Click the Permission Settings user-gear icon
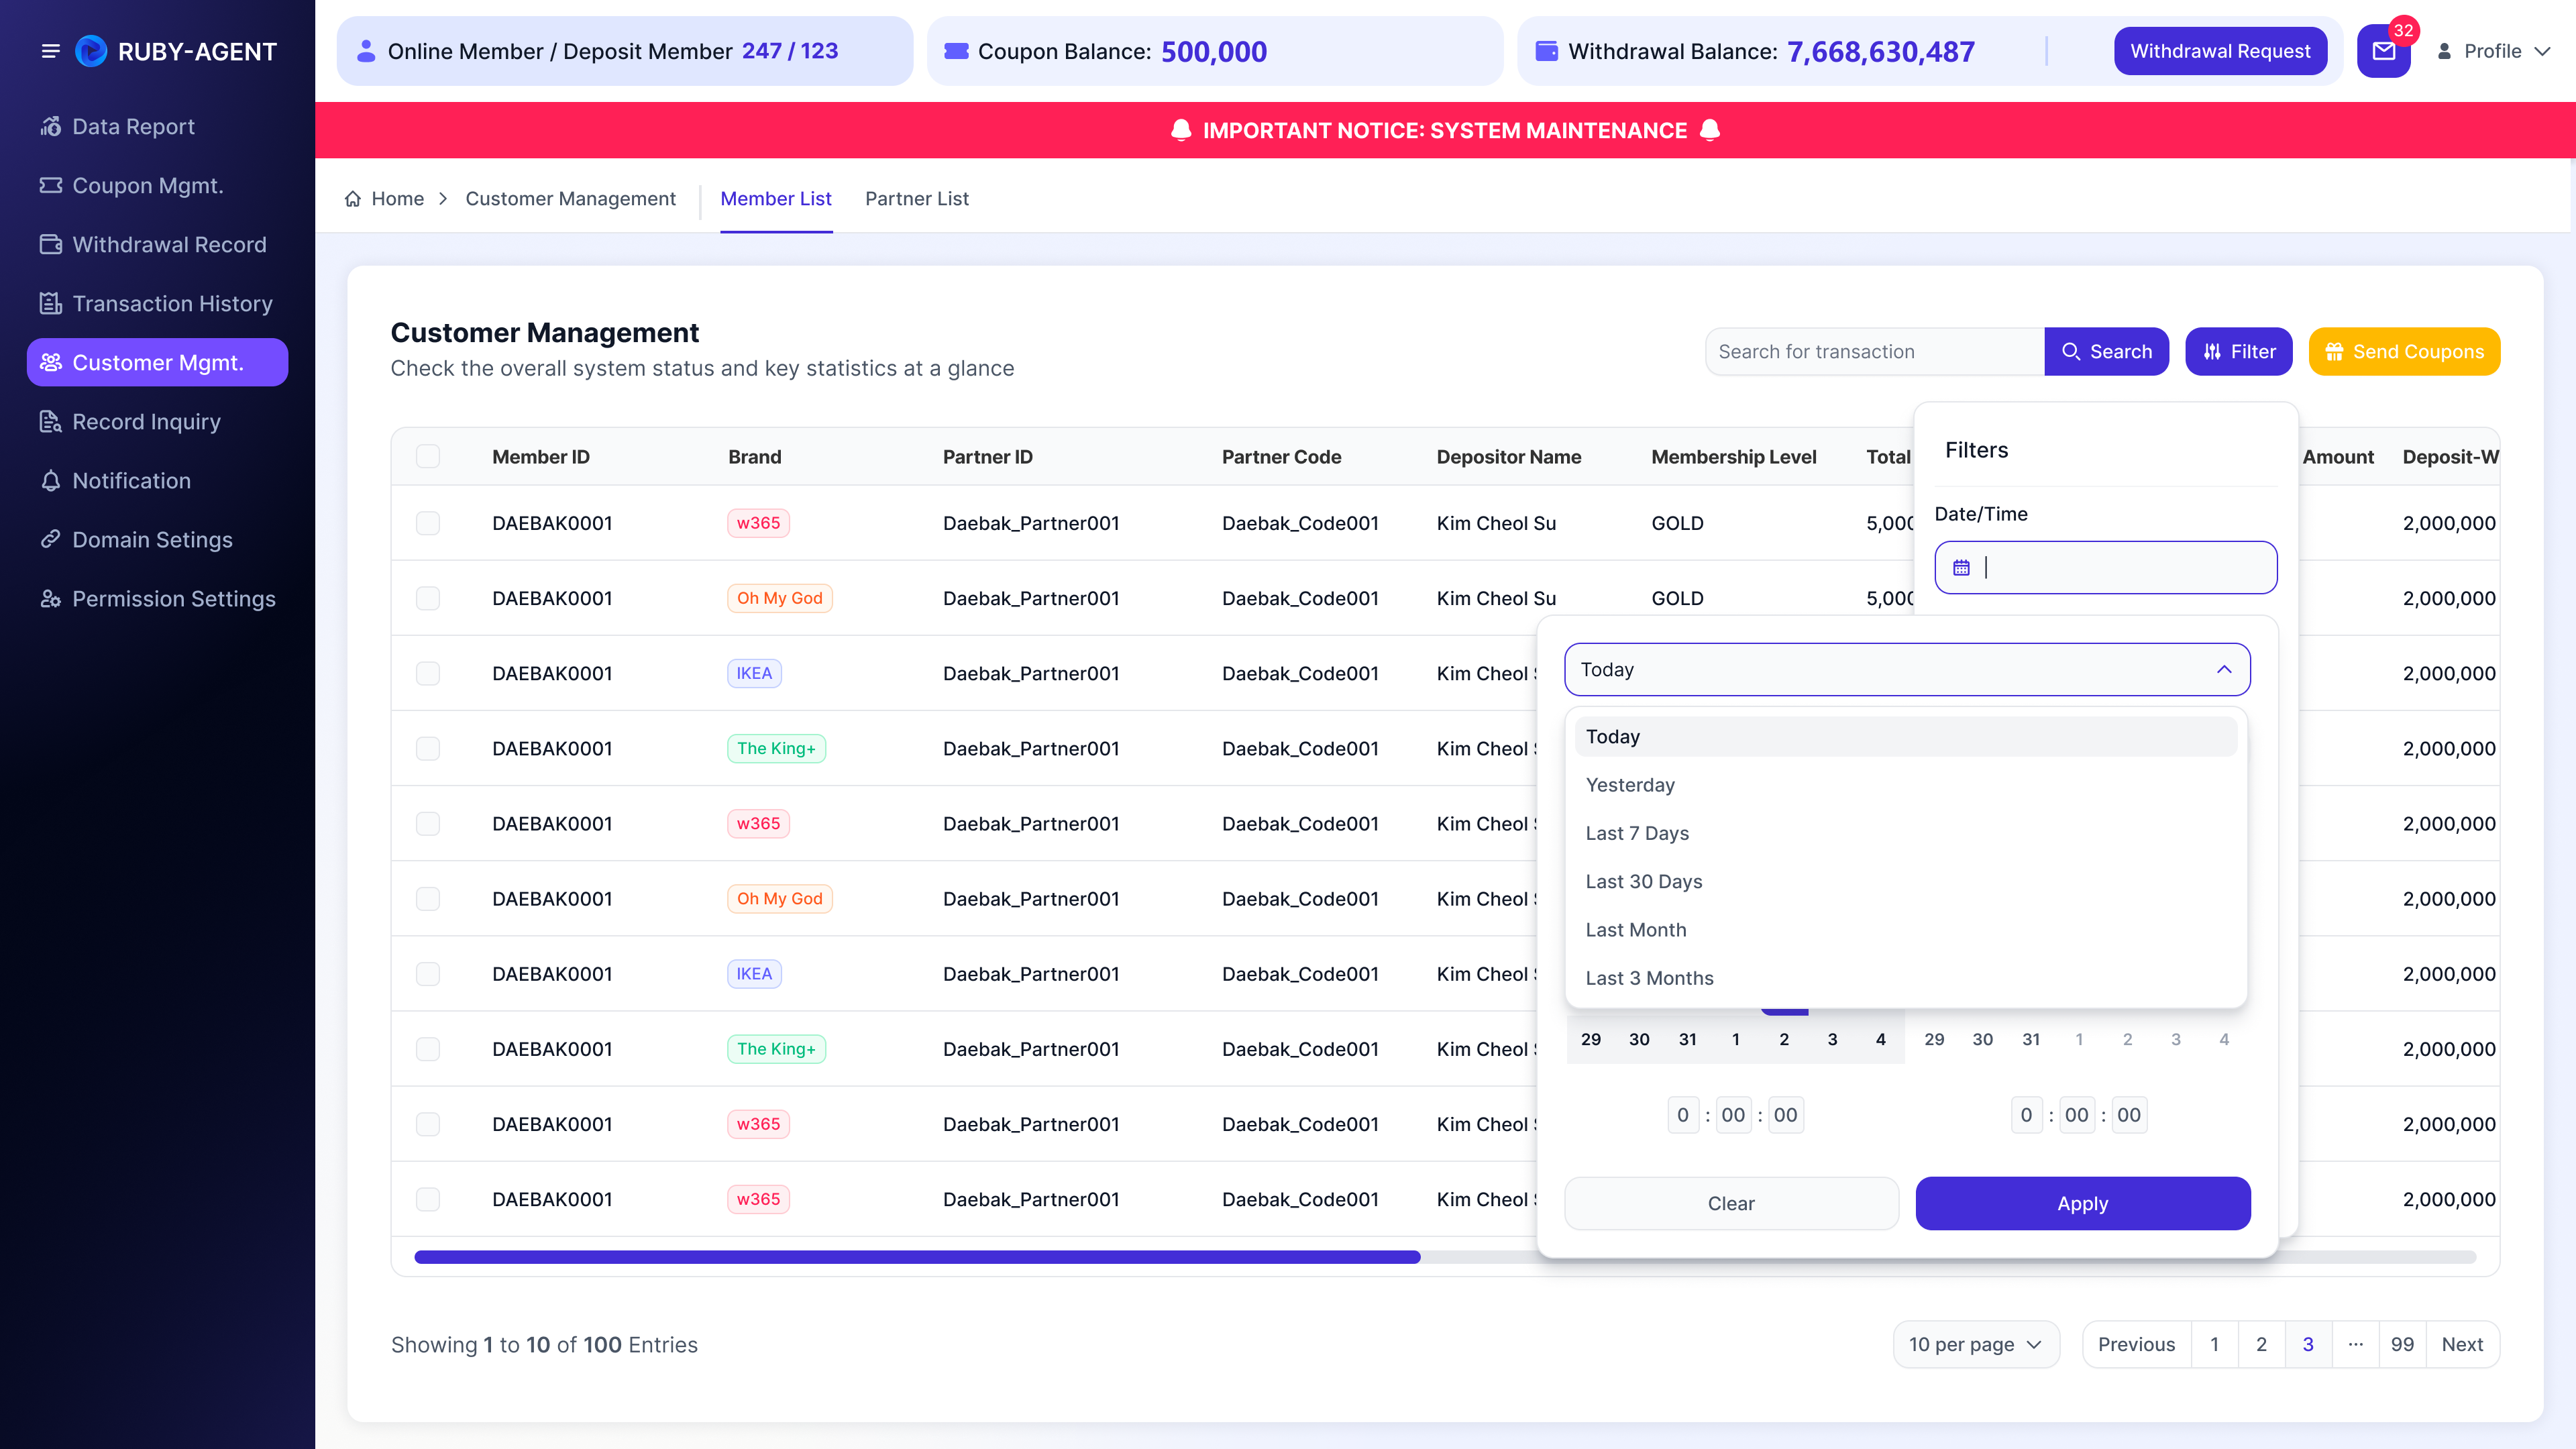2576x1449 pixels. coord(51,598)
